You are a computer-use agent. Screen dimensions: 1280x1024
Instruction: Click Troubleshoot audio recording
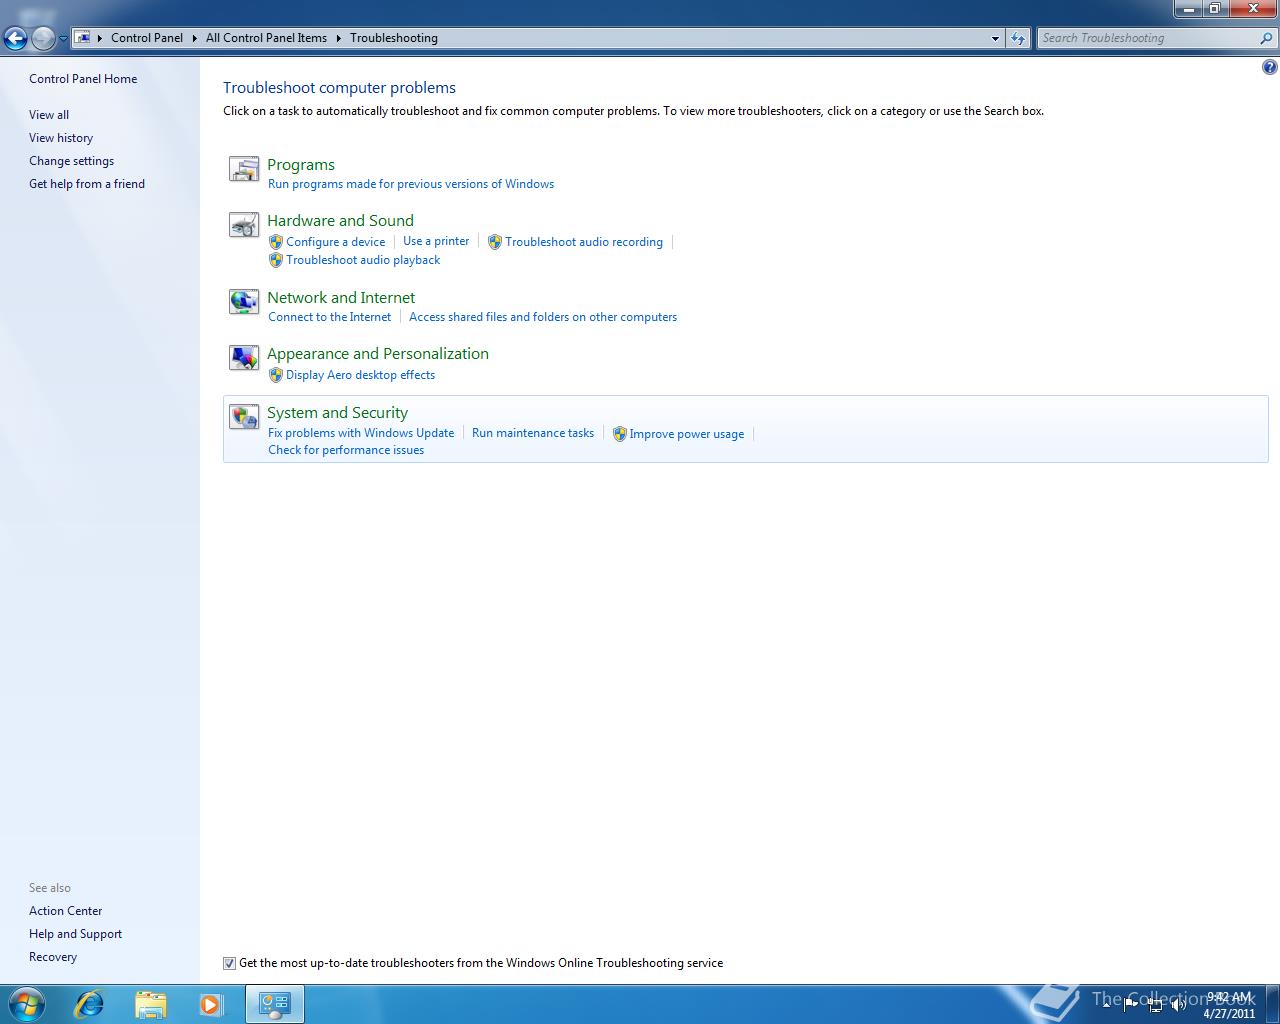click(x=584, y=242)
